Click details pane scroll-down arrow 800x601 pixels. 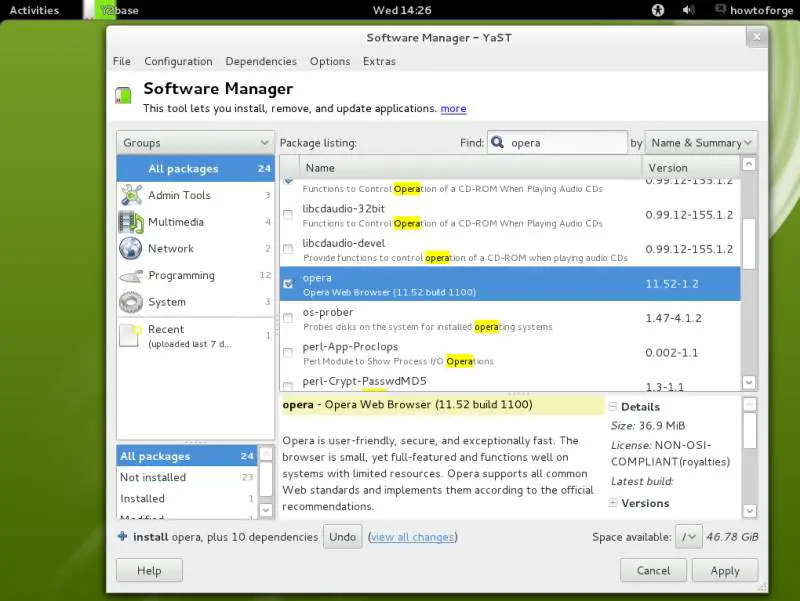pos(749,510)
